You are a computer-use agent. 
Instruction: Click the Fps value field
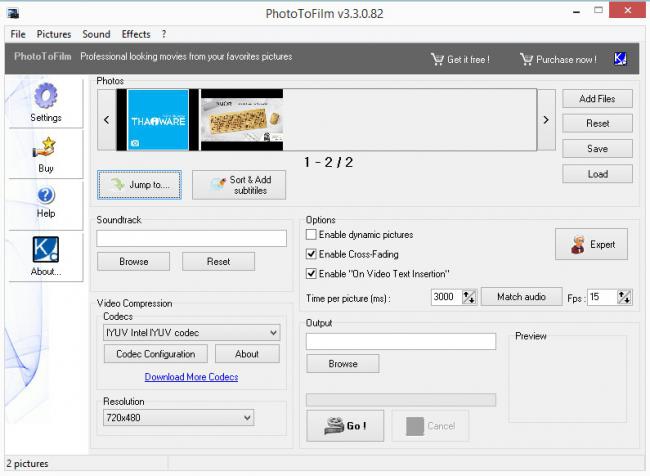coord(602,297)
